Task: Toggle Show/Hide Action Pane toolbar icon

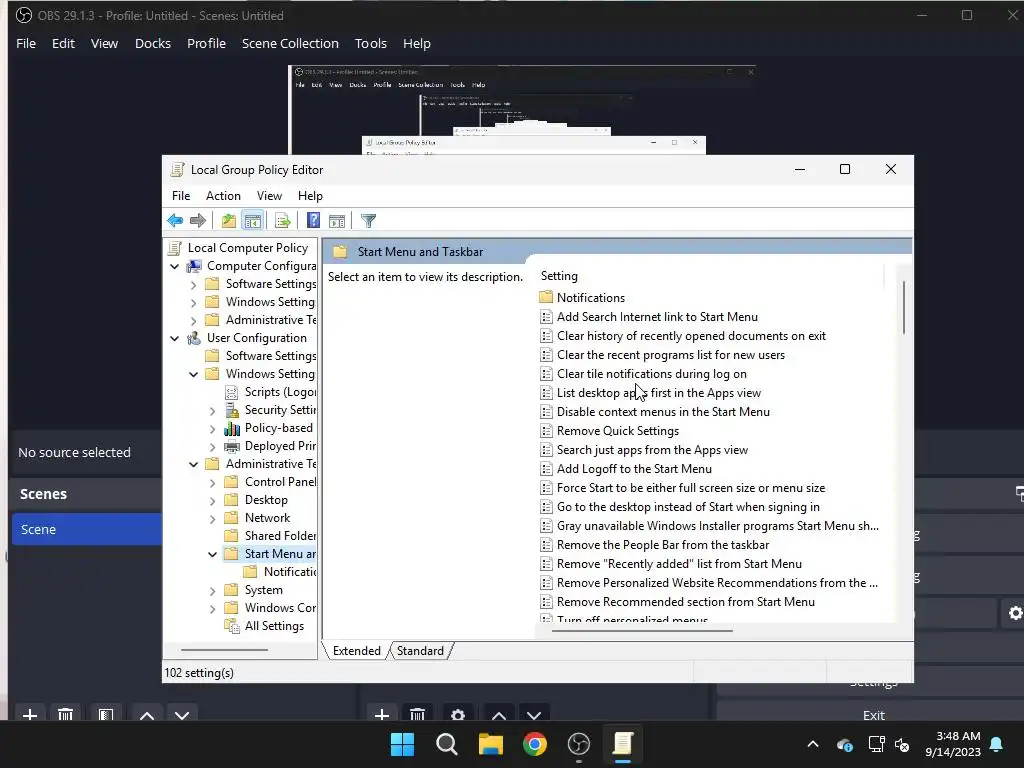Action: click(337, 221)
